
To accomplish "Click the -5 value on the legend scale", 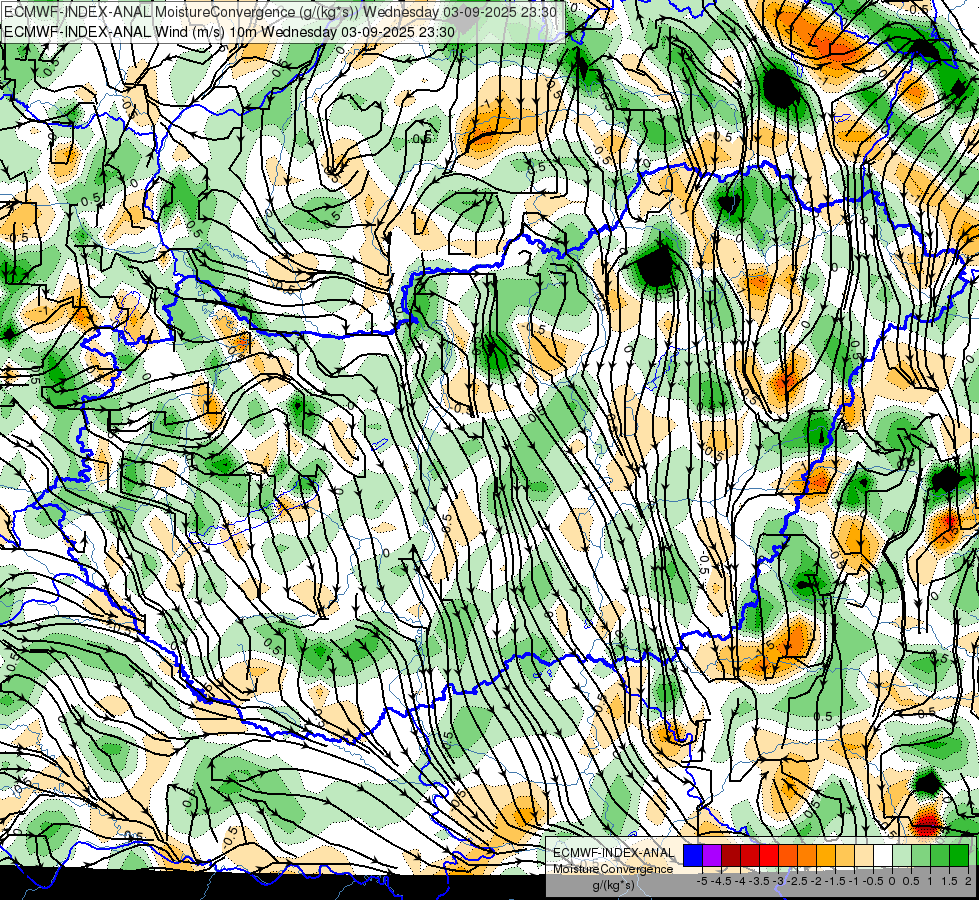I will click(702, 881).
